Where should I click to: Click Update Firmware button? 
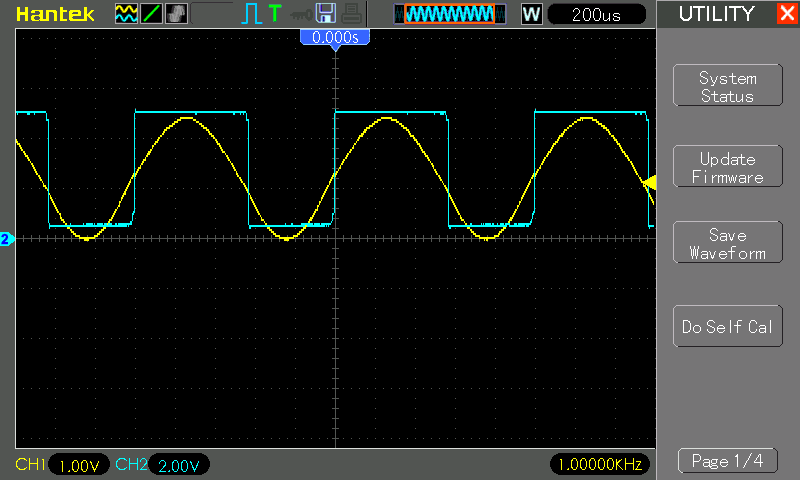728,166
